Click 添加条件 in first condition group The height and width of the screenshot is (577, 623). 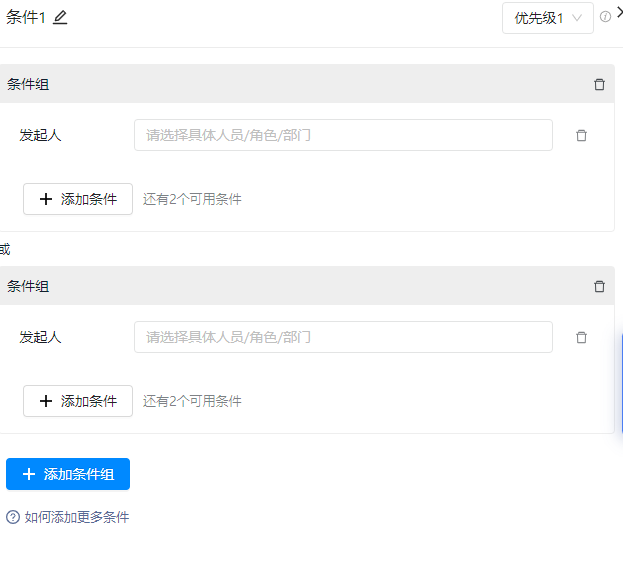[x=78, y=199]
